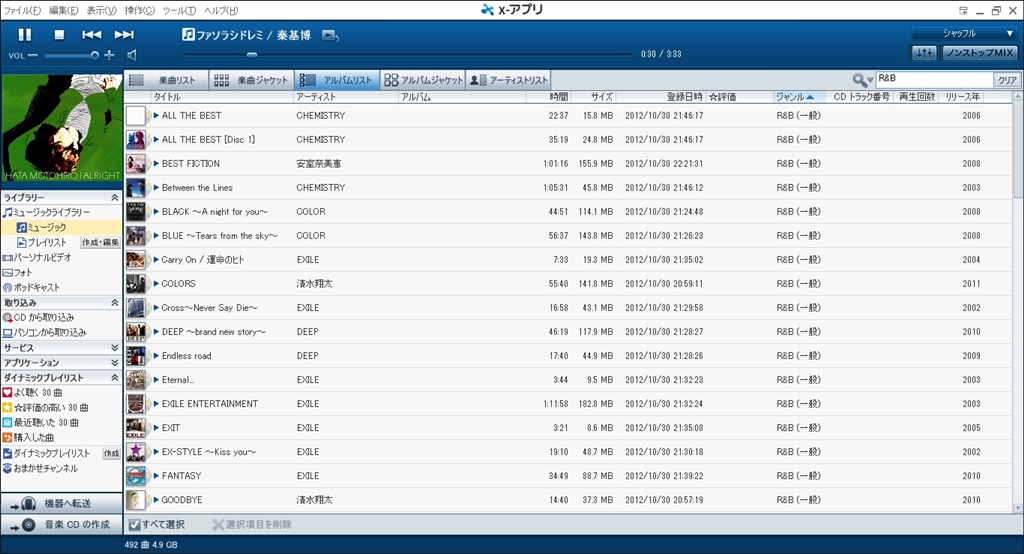Click the search field containing R&B
Screen dimensions: 1024x554
pos(934,79)
